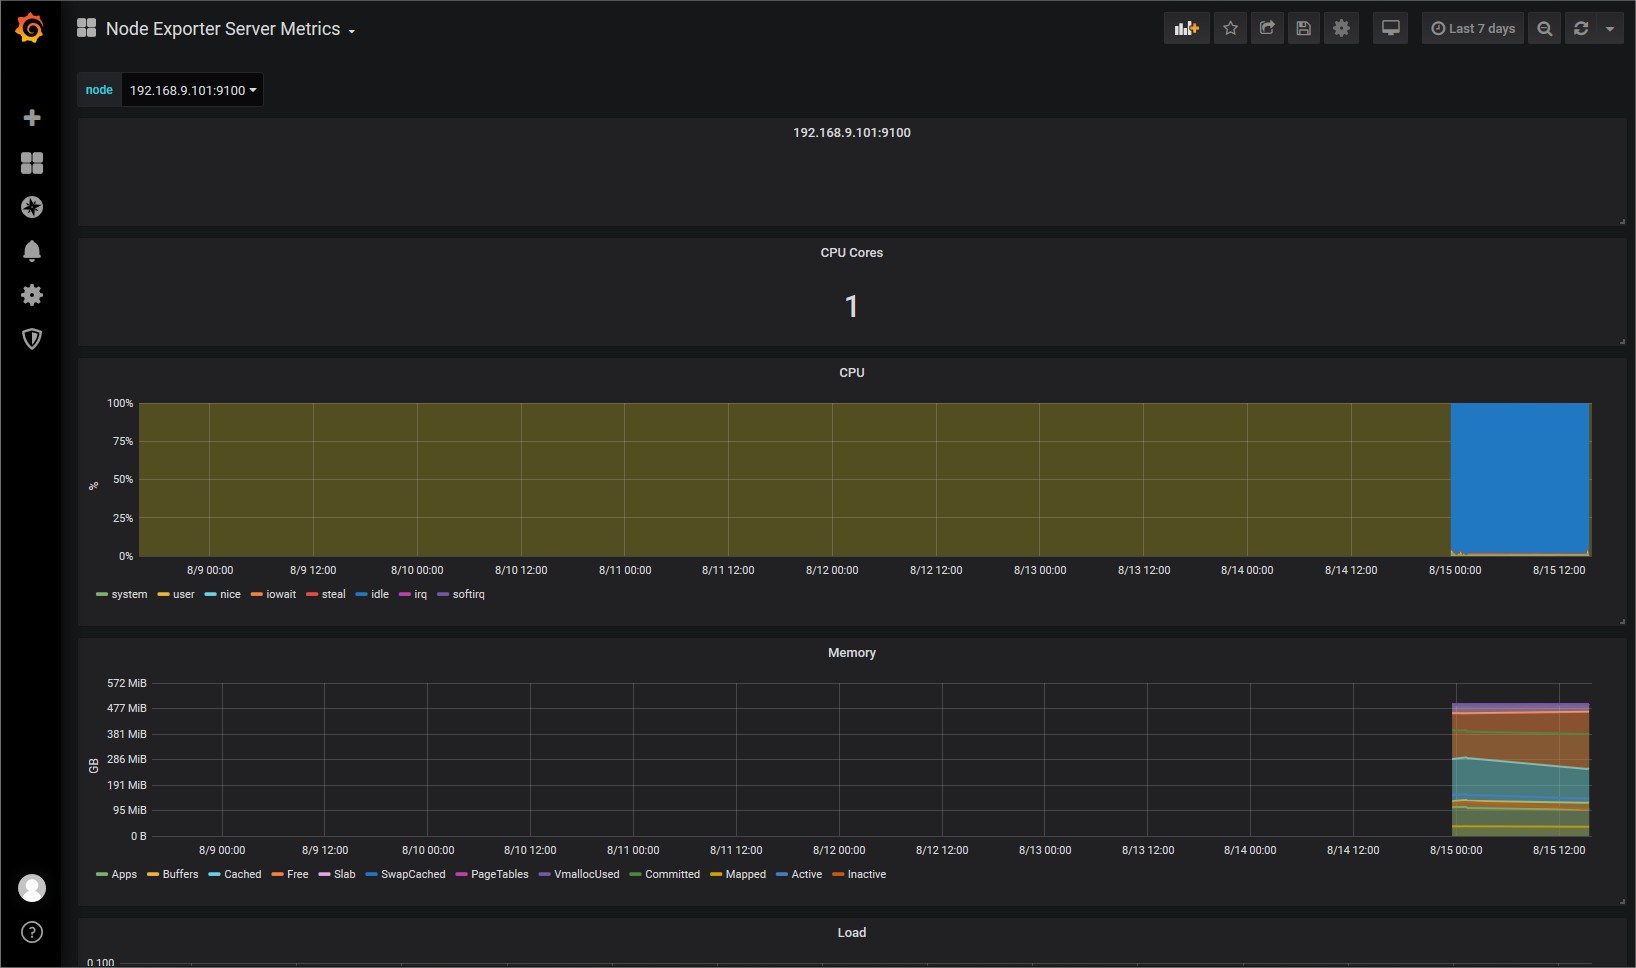Open the Node Exporter Server Metrics dropdown
Image resolution: width=1636 pixels, height=968 pixels.
230,29
